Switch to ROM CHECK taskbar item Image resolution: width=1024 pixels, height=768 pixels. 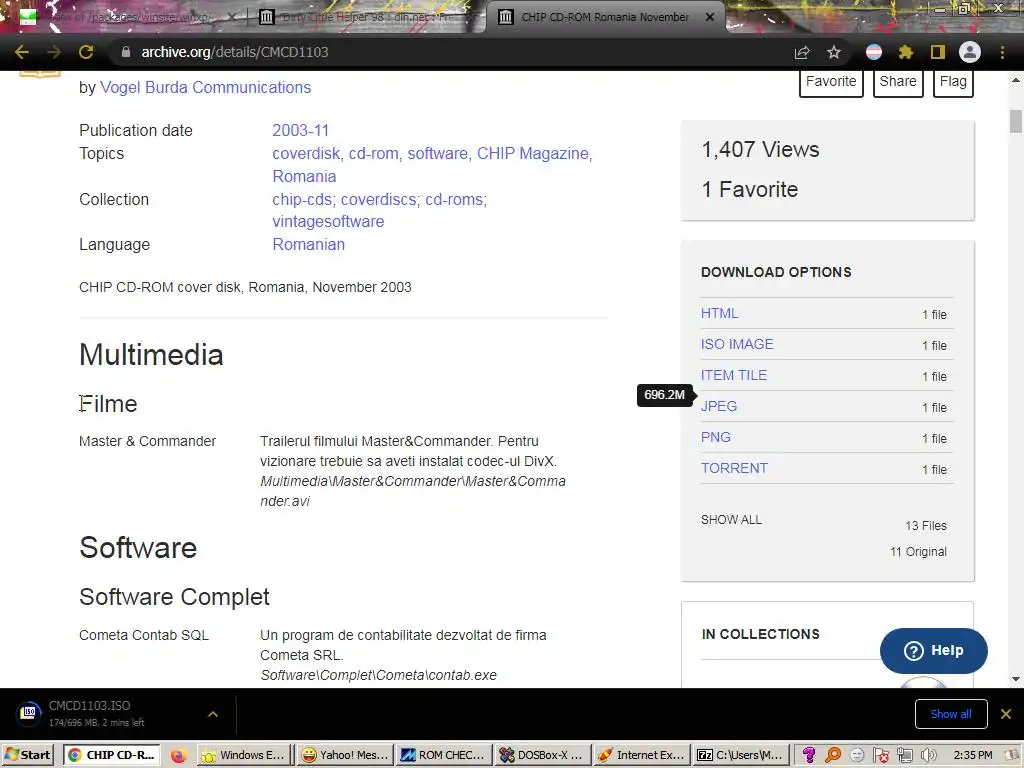[444, 755]
